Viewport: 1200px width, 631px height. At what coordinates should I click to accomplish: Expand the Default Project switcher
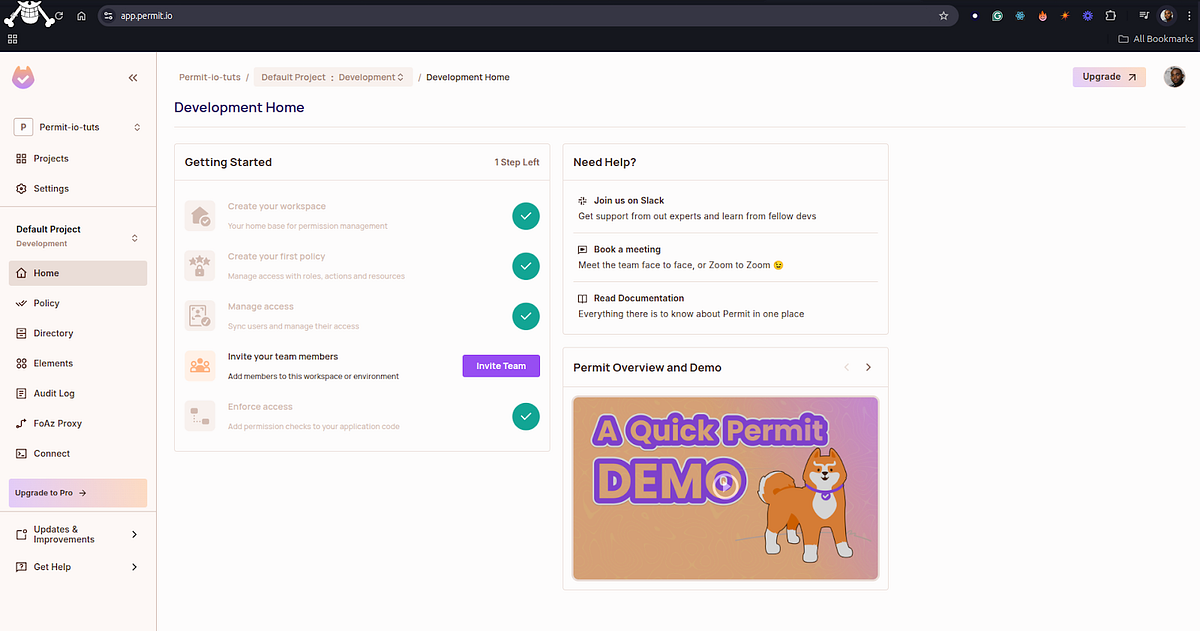(x=134, y=238)
